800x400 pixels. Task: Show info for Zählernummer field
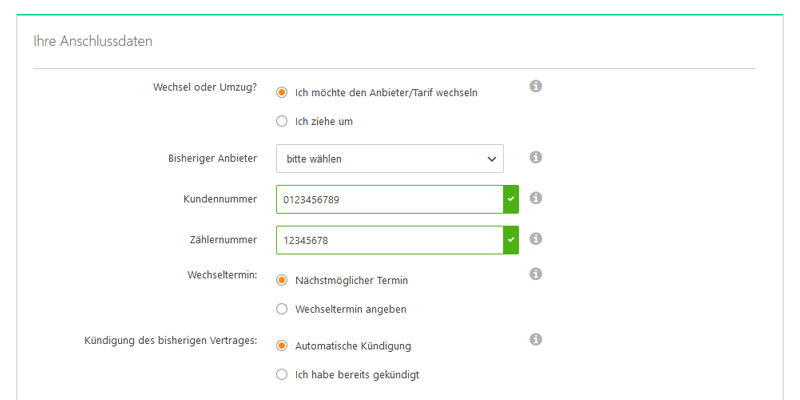(535, 239)
